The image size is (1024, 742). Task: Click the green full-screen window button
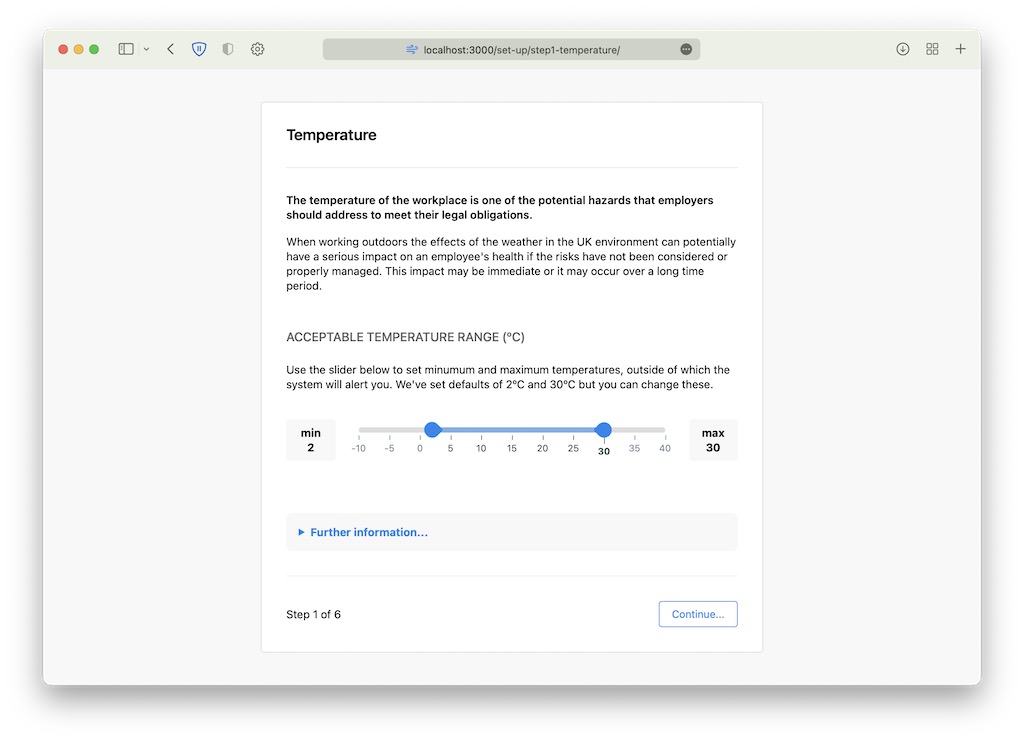coord(94,49)
